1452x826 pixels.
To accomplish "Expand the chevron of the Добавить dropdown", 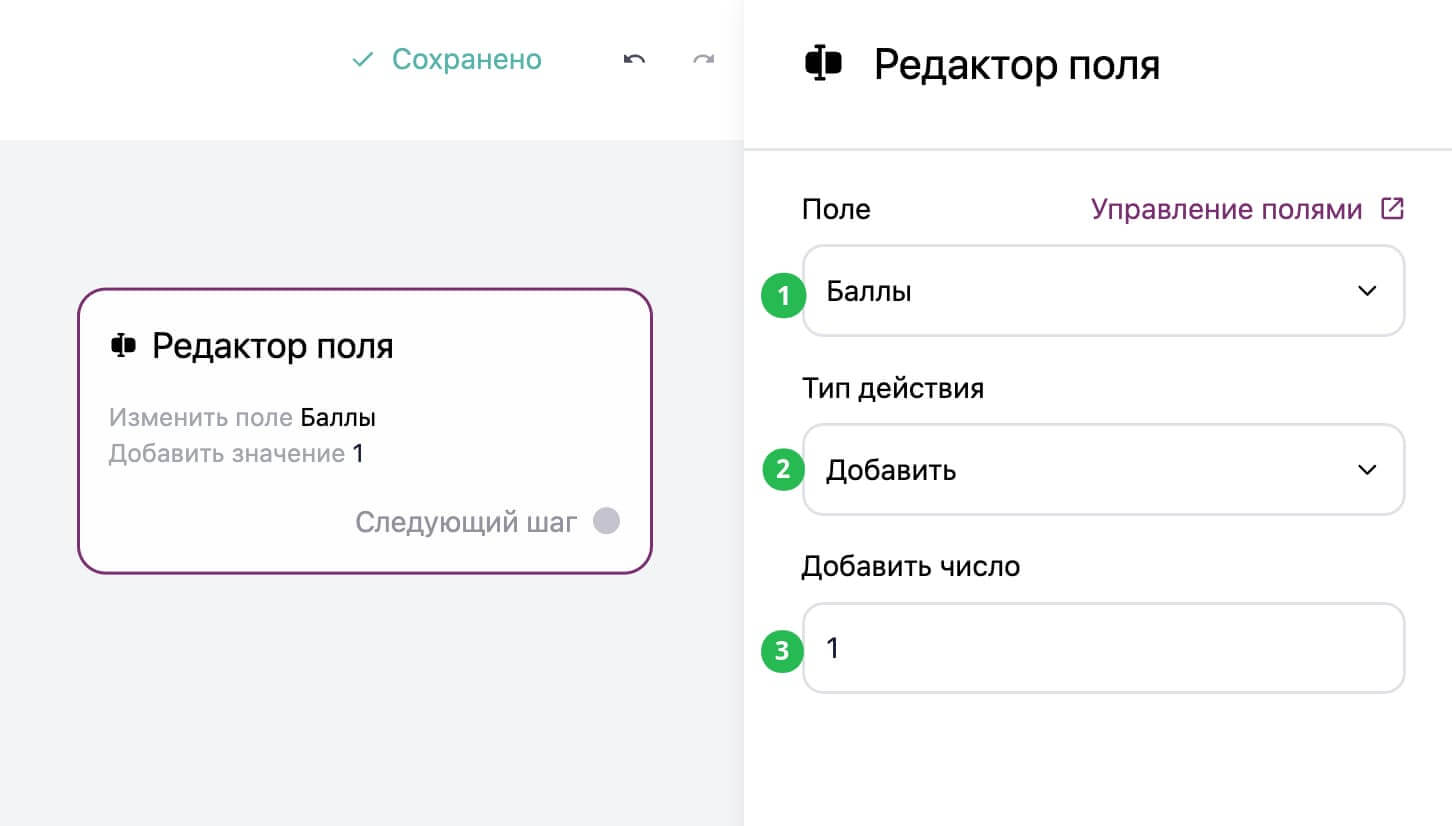I will click(1367, 470).
